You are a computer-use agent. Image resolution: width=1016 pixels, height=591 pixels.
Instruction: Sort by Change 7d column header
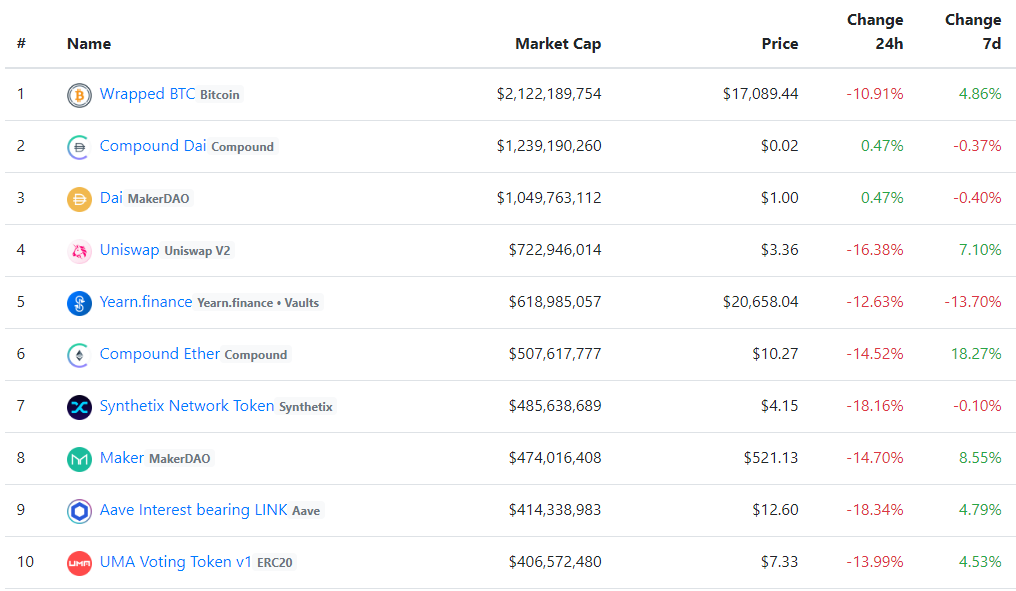click(972, 32)
